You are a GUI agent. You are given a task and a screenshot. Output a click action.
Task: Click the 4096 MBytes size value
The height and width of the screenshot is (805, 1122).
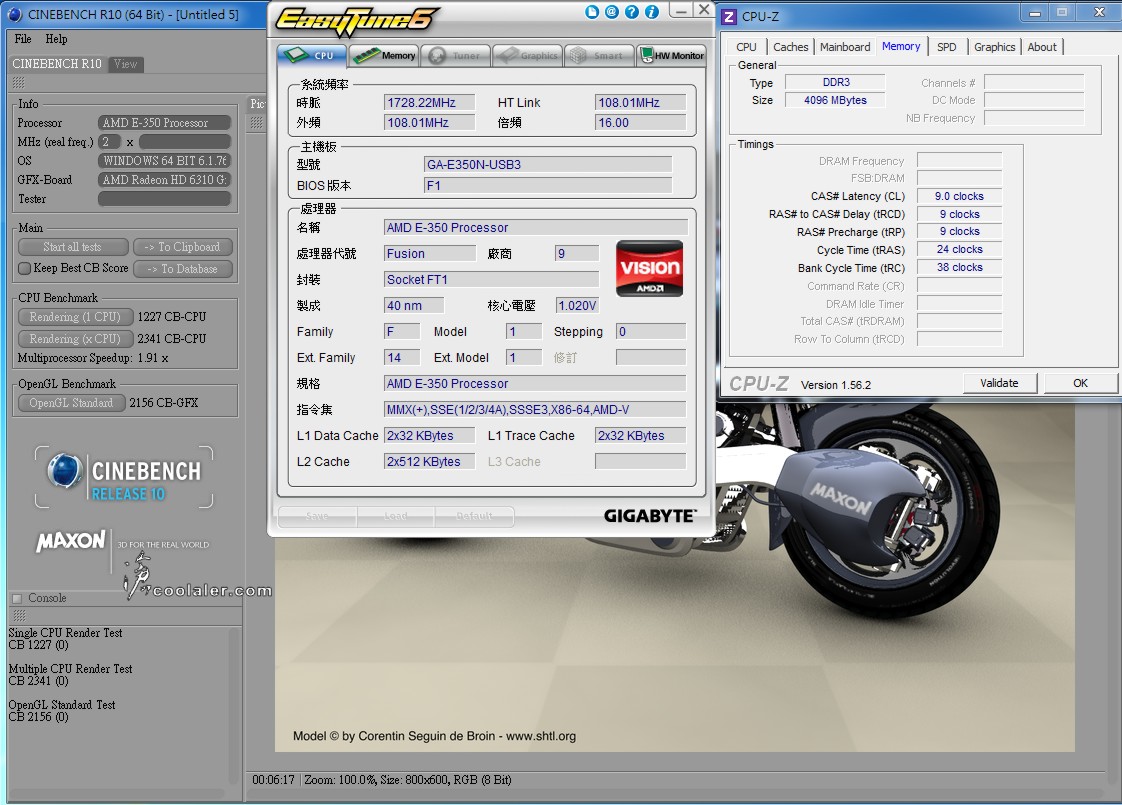tap(835, 100)
